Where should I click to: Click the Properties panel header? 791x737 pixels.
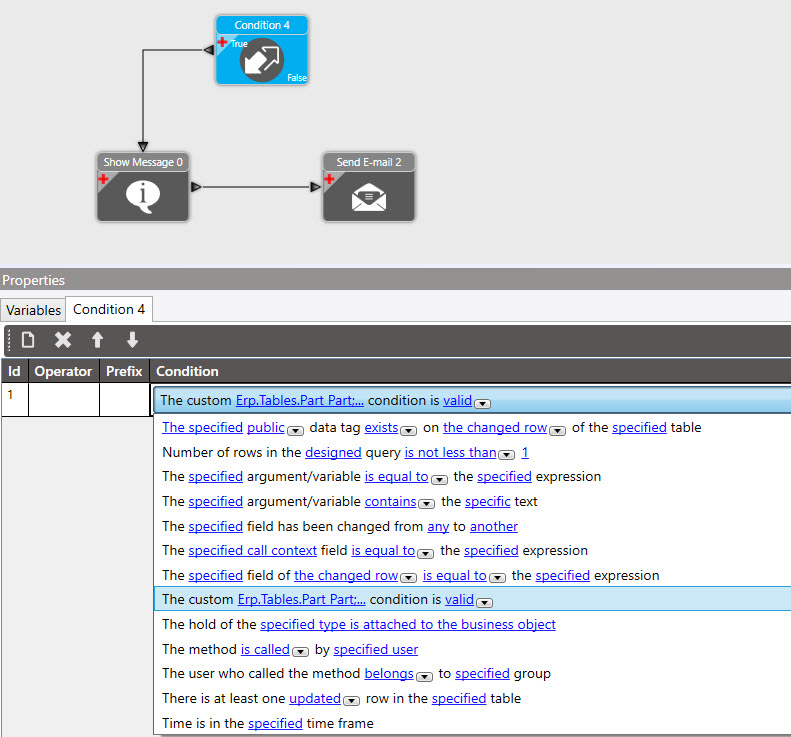tap(396, 280)
